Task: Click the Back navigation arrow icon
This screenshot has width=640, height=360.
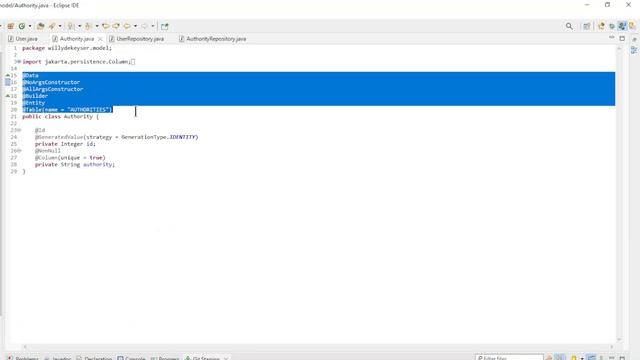Action: [x=127, y=26]
